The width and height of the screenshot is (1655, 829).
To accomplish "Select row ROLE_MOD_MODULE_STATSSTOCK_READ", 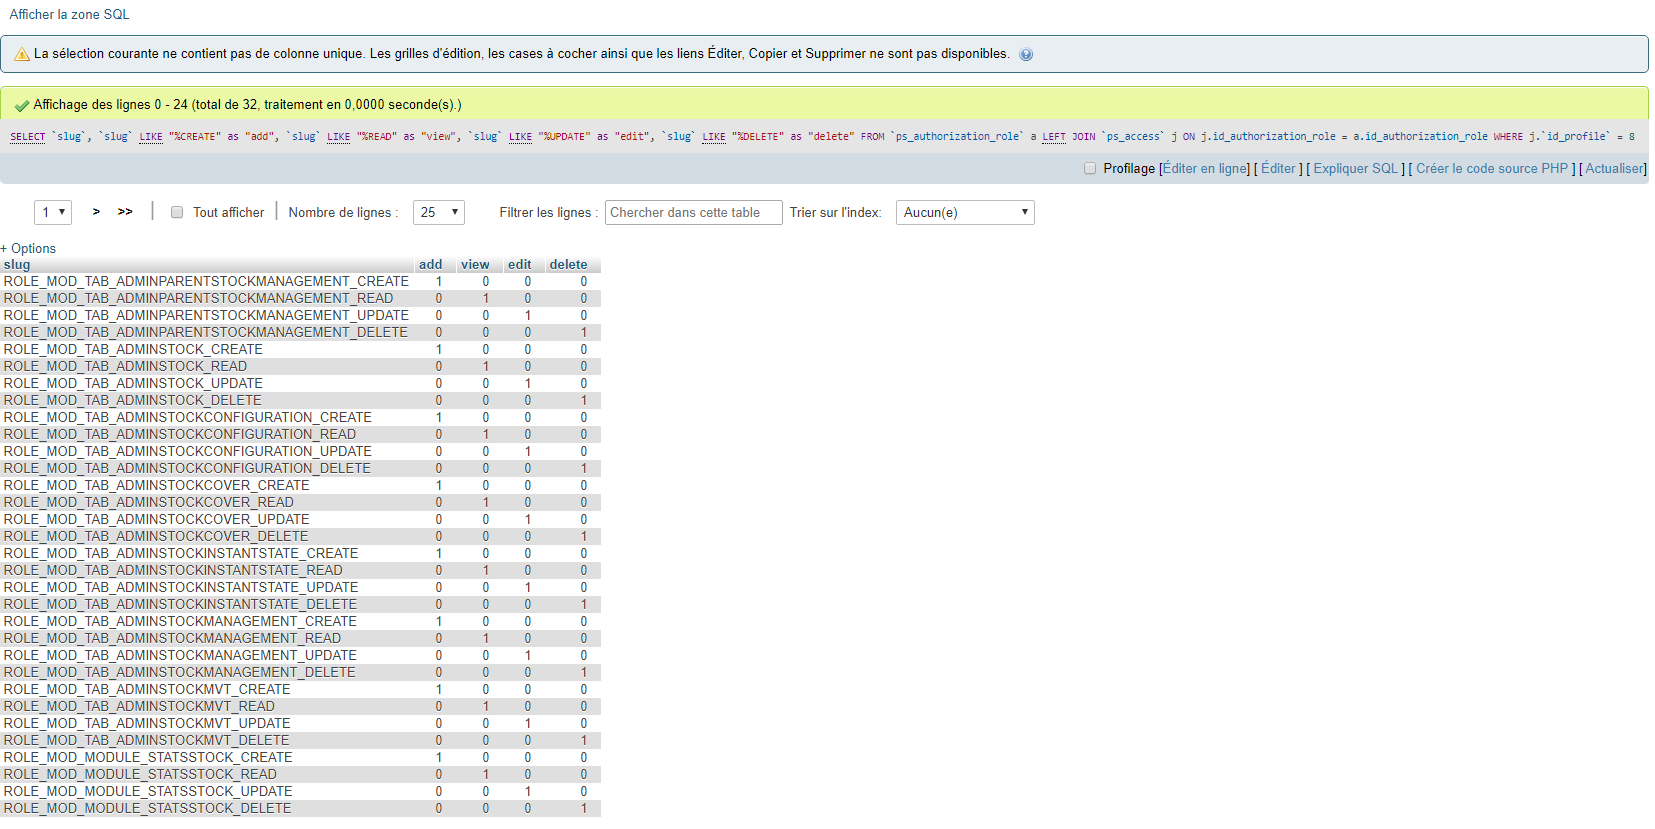I will click(x=300, y=774).
